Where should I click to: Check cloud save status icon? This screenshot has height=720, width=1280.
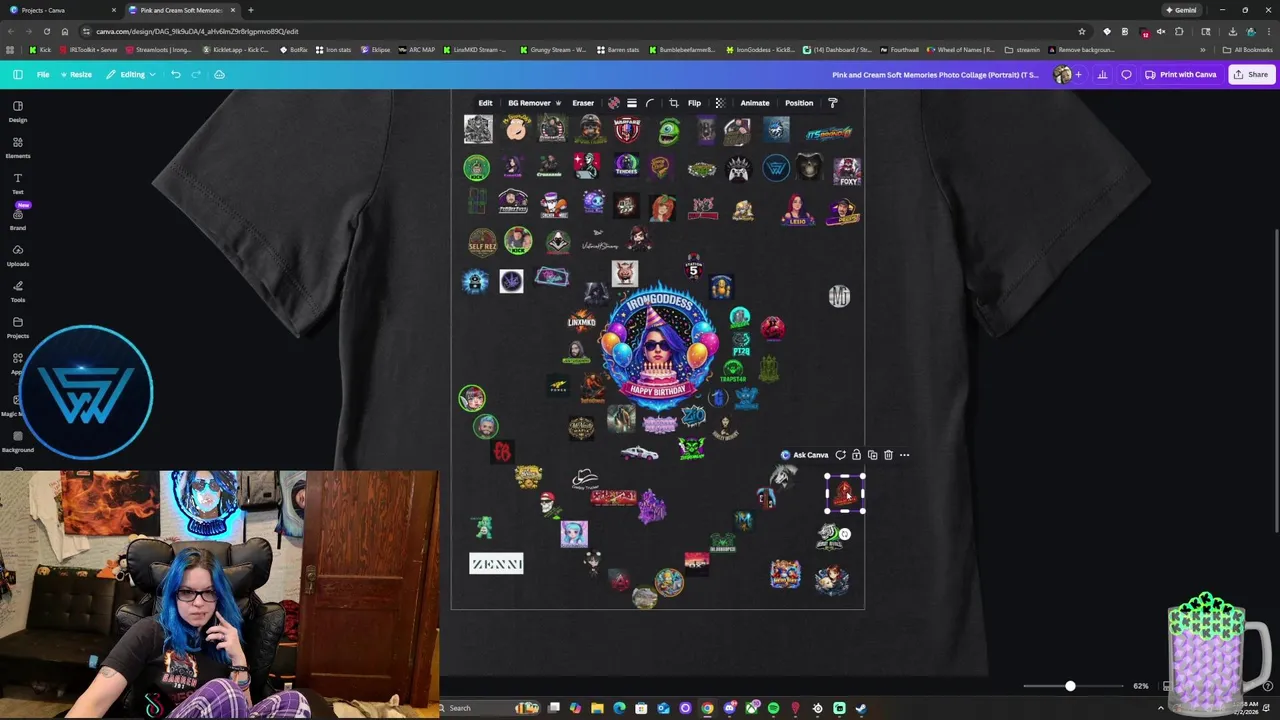coord(219,74)
